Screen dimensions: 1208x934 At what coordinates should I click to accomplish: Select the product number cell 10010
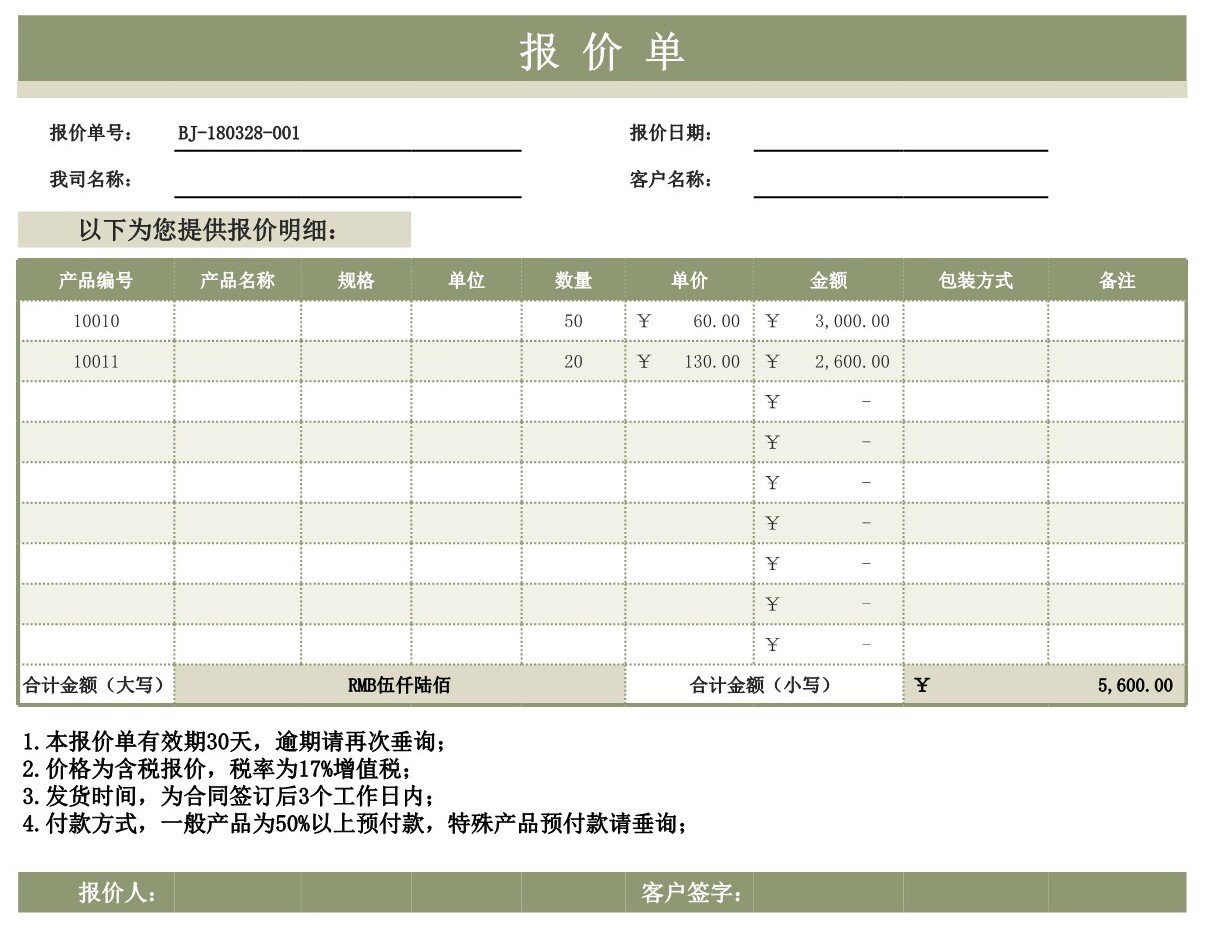96,322
